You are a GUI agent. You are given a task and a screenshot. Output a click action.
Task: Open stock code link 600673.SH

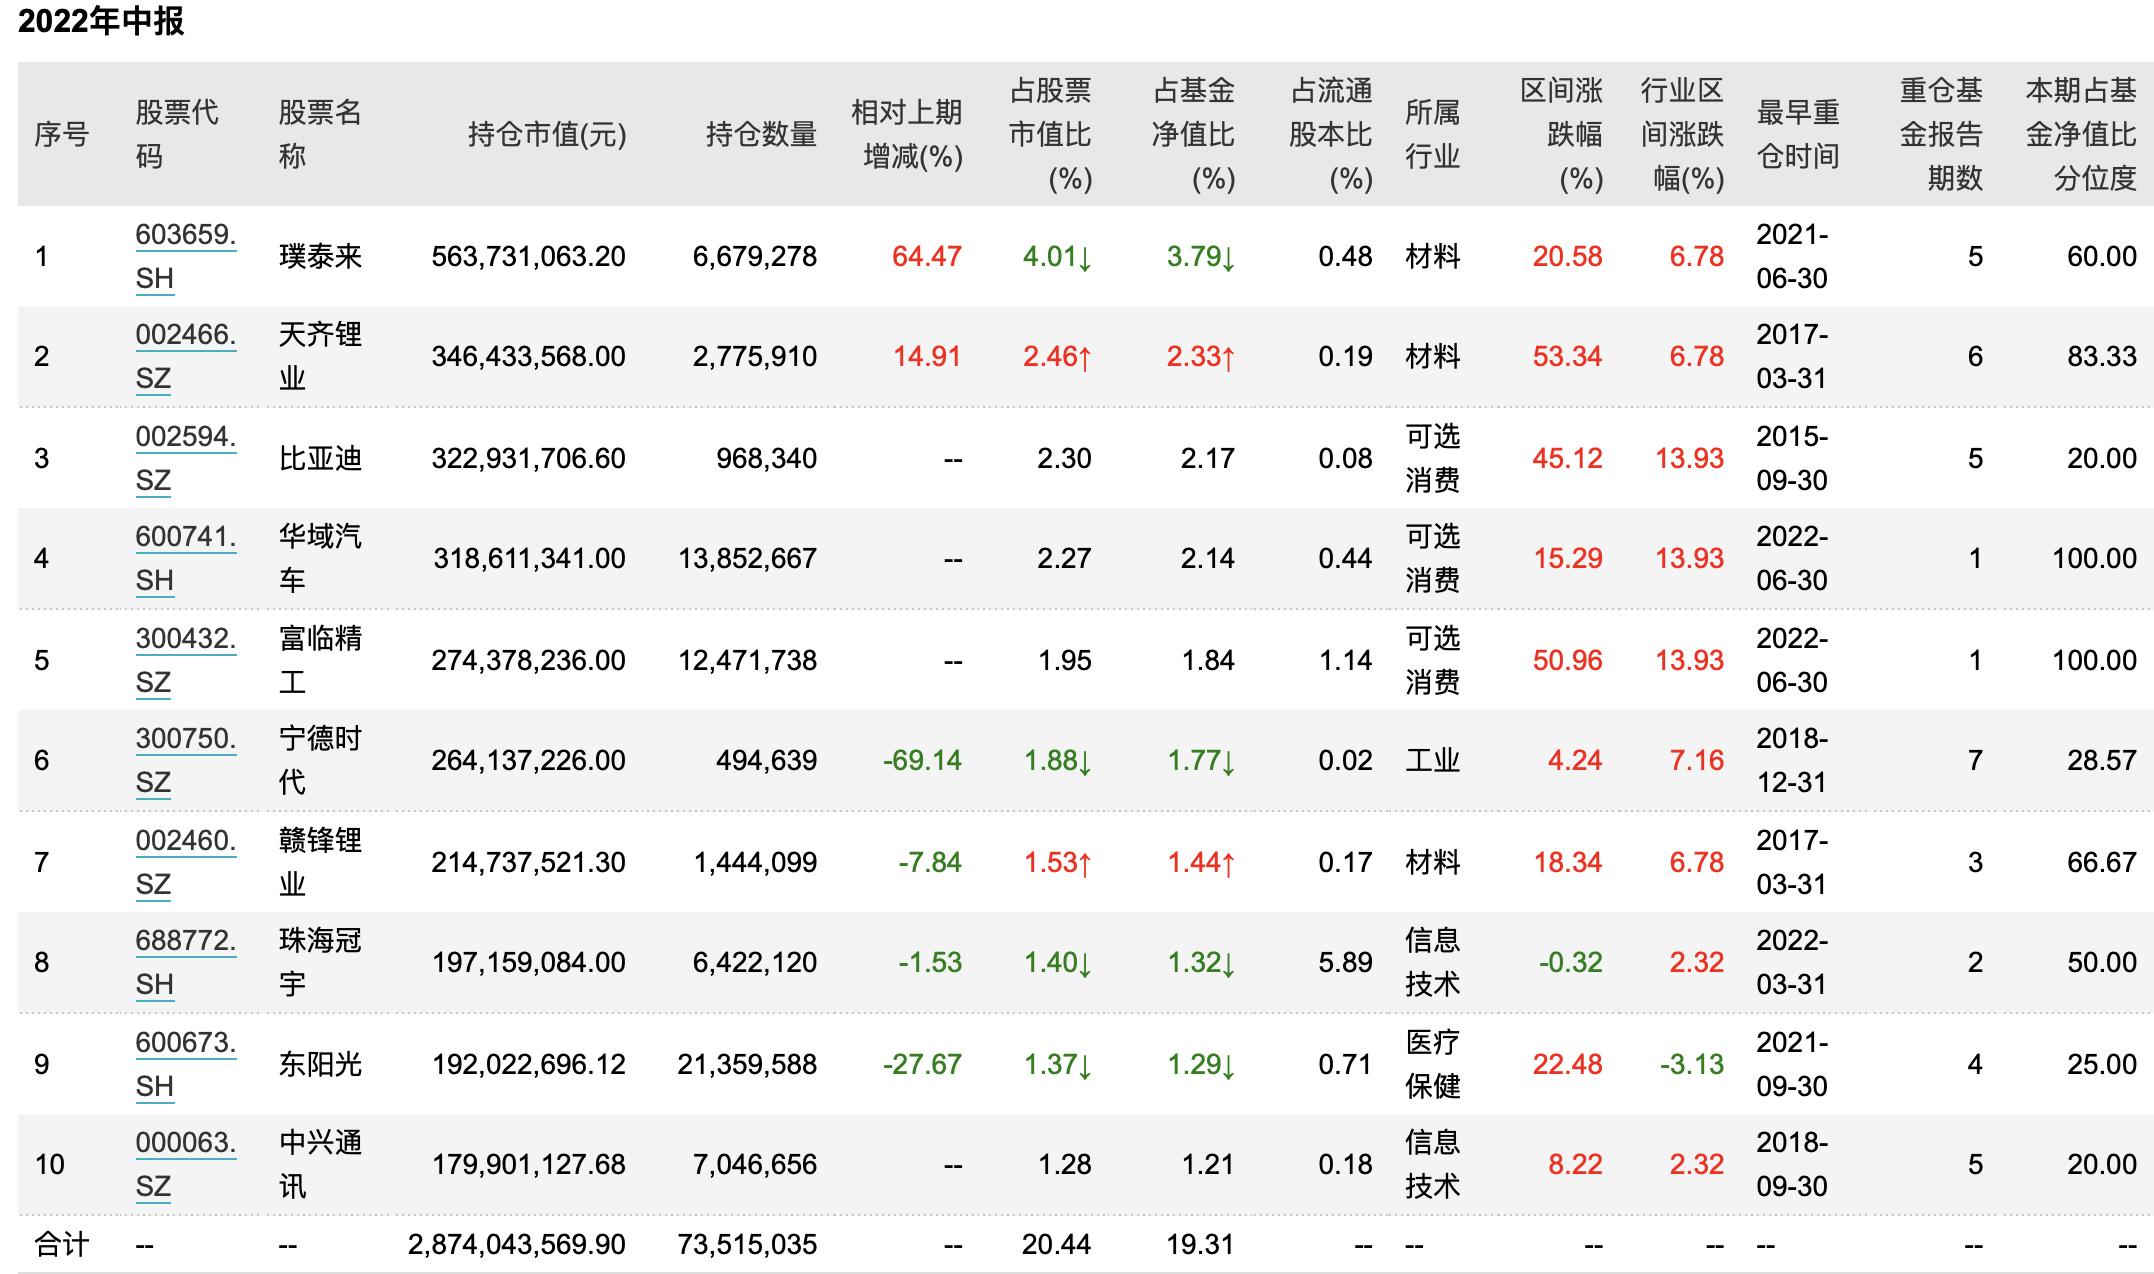(186, 1064)
